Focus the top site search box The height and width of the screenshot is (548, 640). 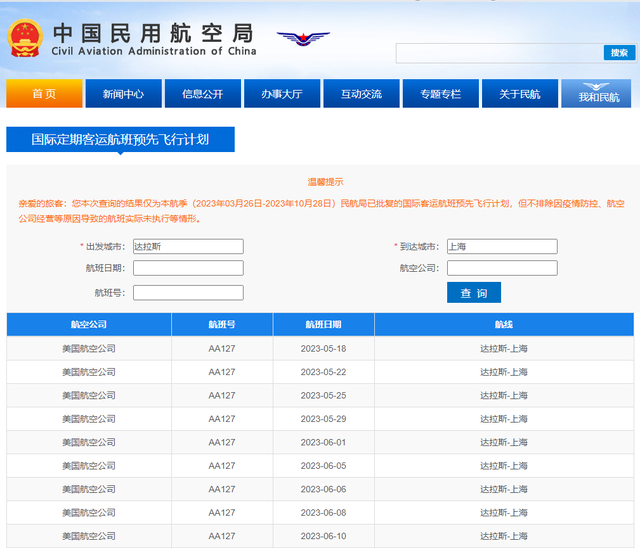tap(498, 53)
